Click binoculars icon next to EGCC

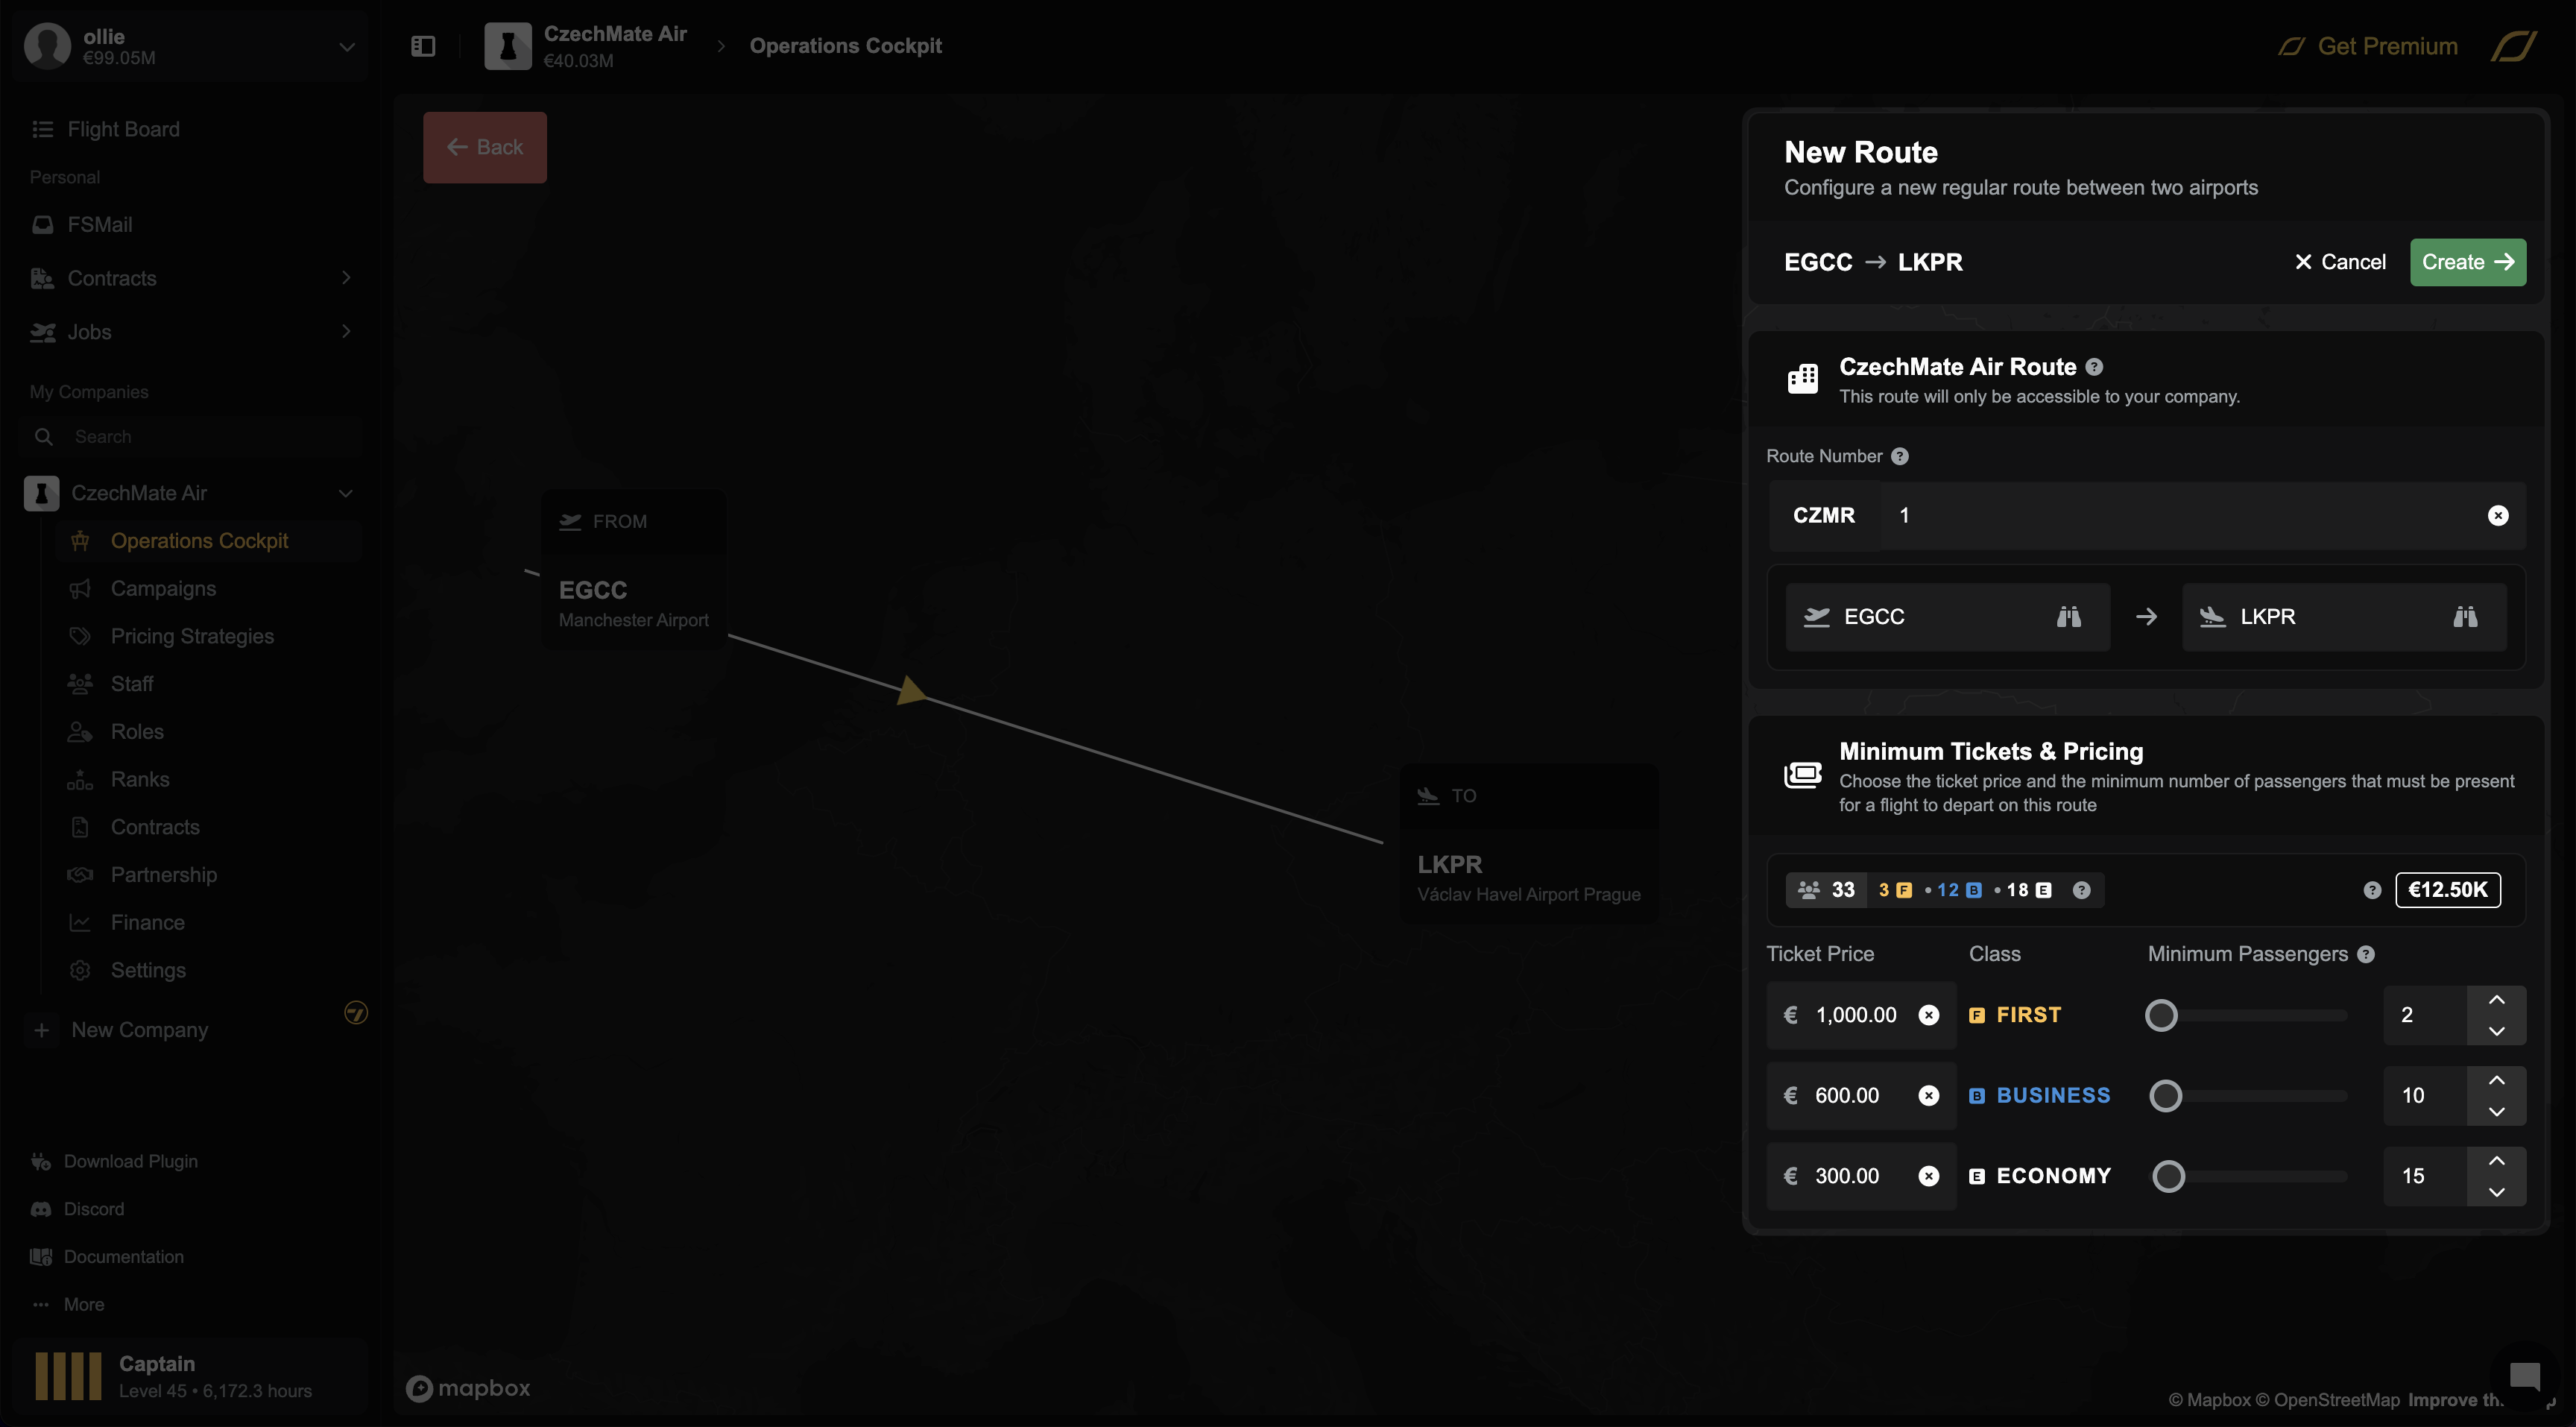click(2068, 616)
